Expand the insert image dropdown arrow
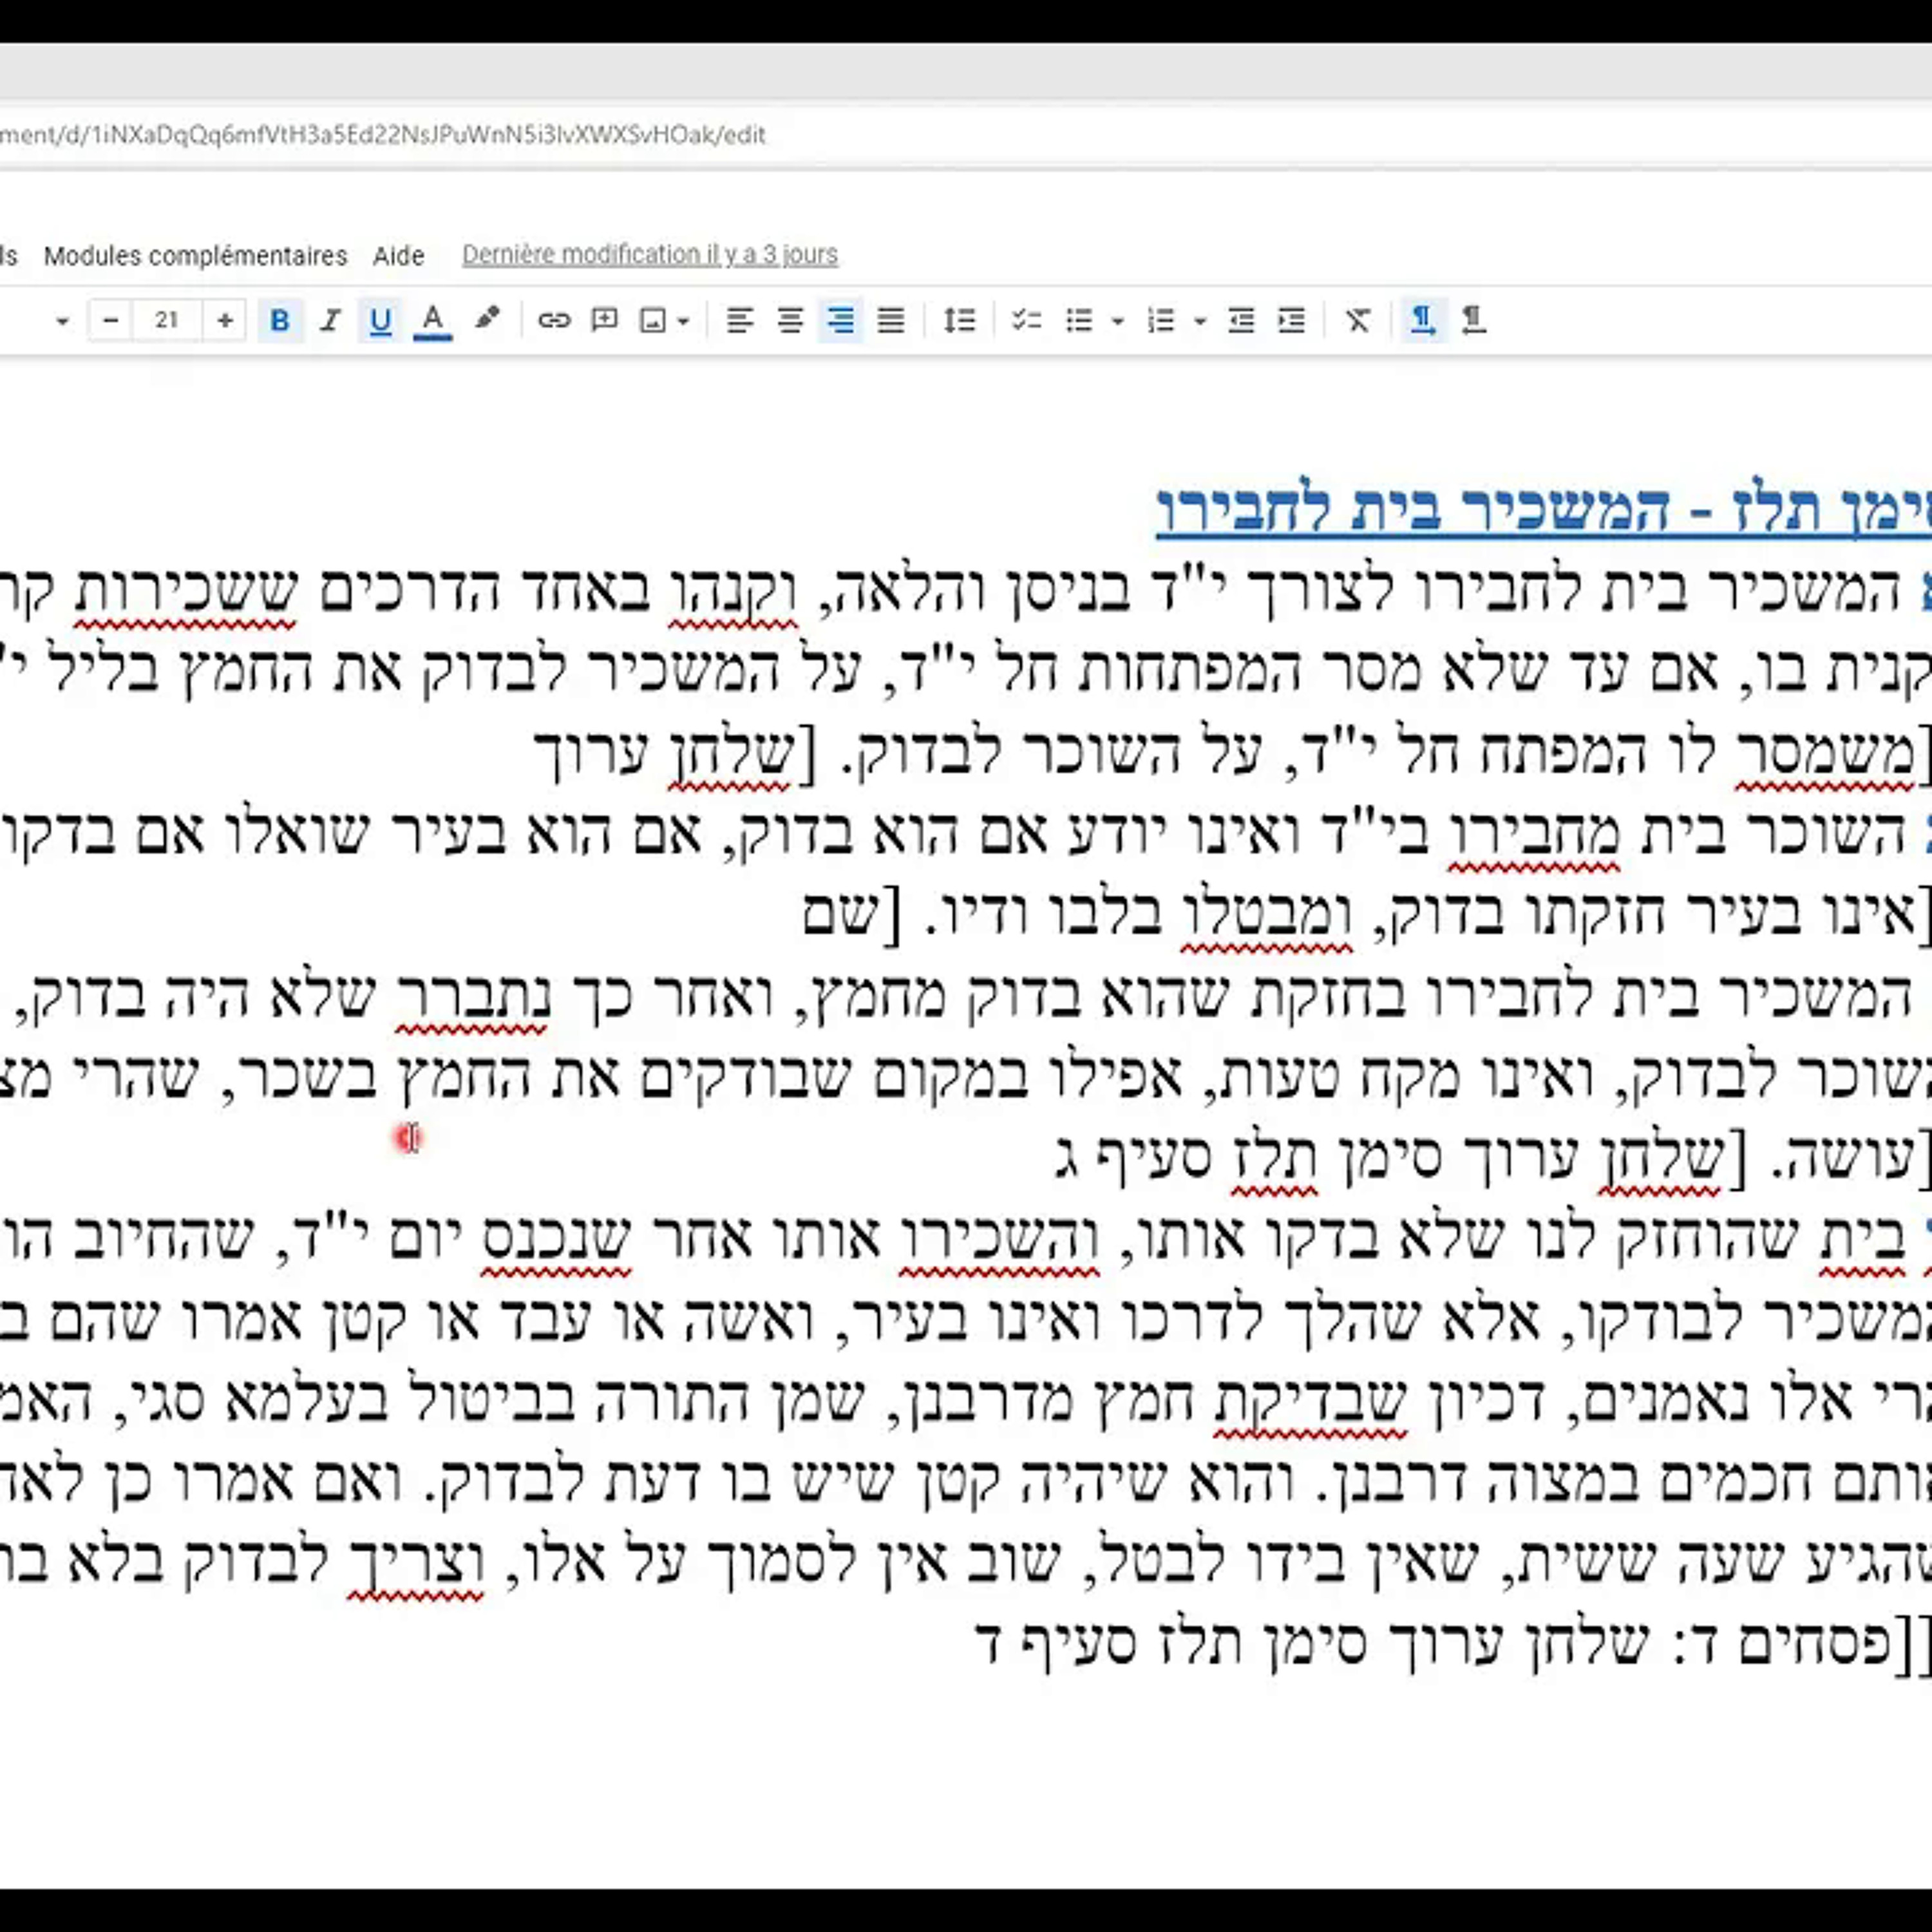Screen dimensions: 1932x1932 point(684,321)
